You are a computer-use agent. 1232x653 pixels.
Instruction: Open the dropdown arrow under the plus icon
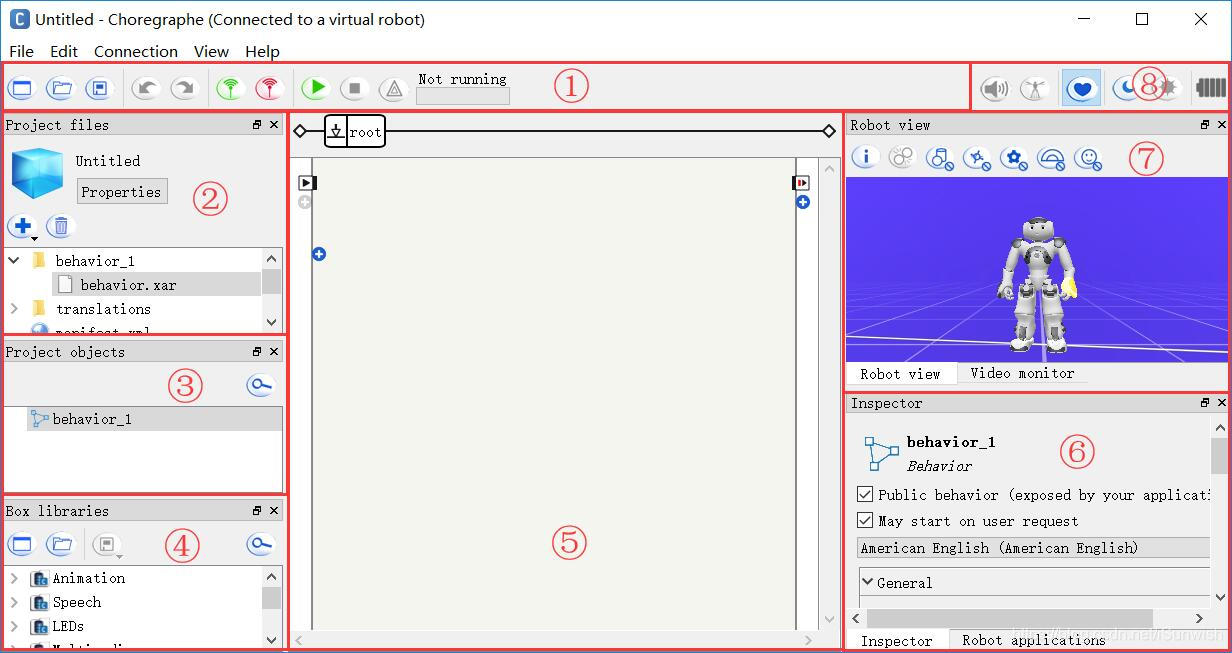[34, 238]
